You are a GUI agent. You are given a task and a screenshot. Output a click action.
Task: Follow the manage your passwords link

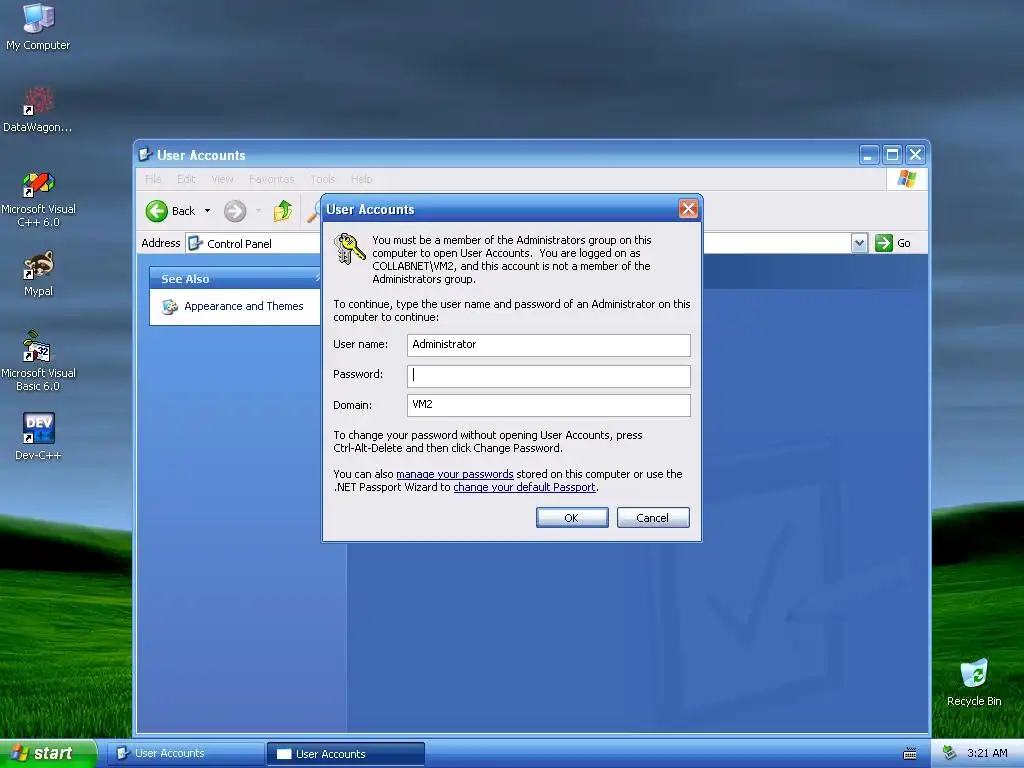[455, 474]
